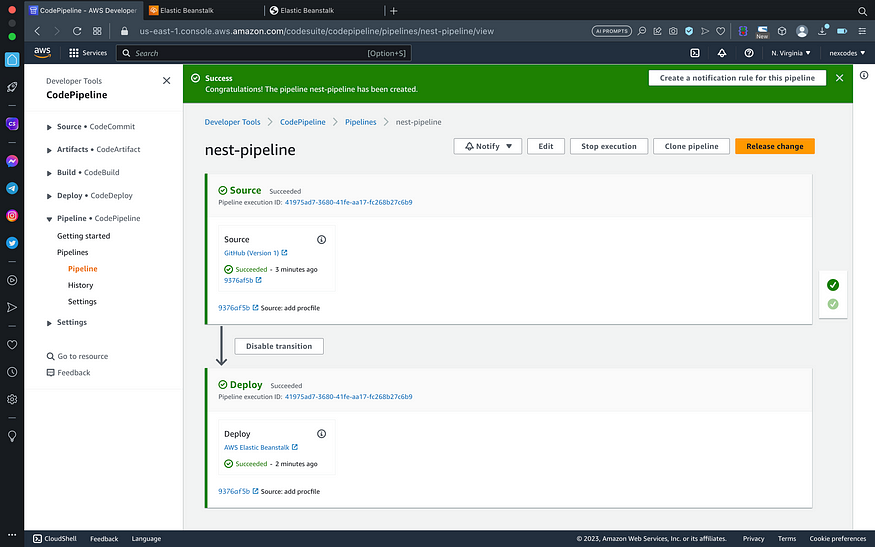
Task: Open AWS CloudShell icon in top bar
Action: pos(695,53)
